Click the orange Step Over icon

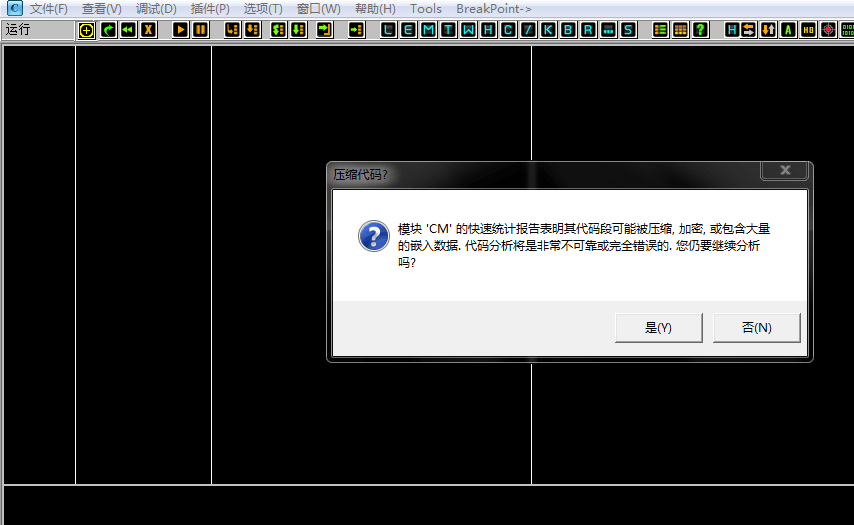tap(252, 30)
